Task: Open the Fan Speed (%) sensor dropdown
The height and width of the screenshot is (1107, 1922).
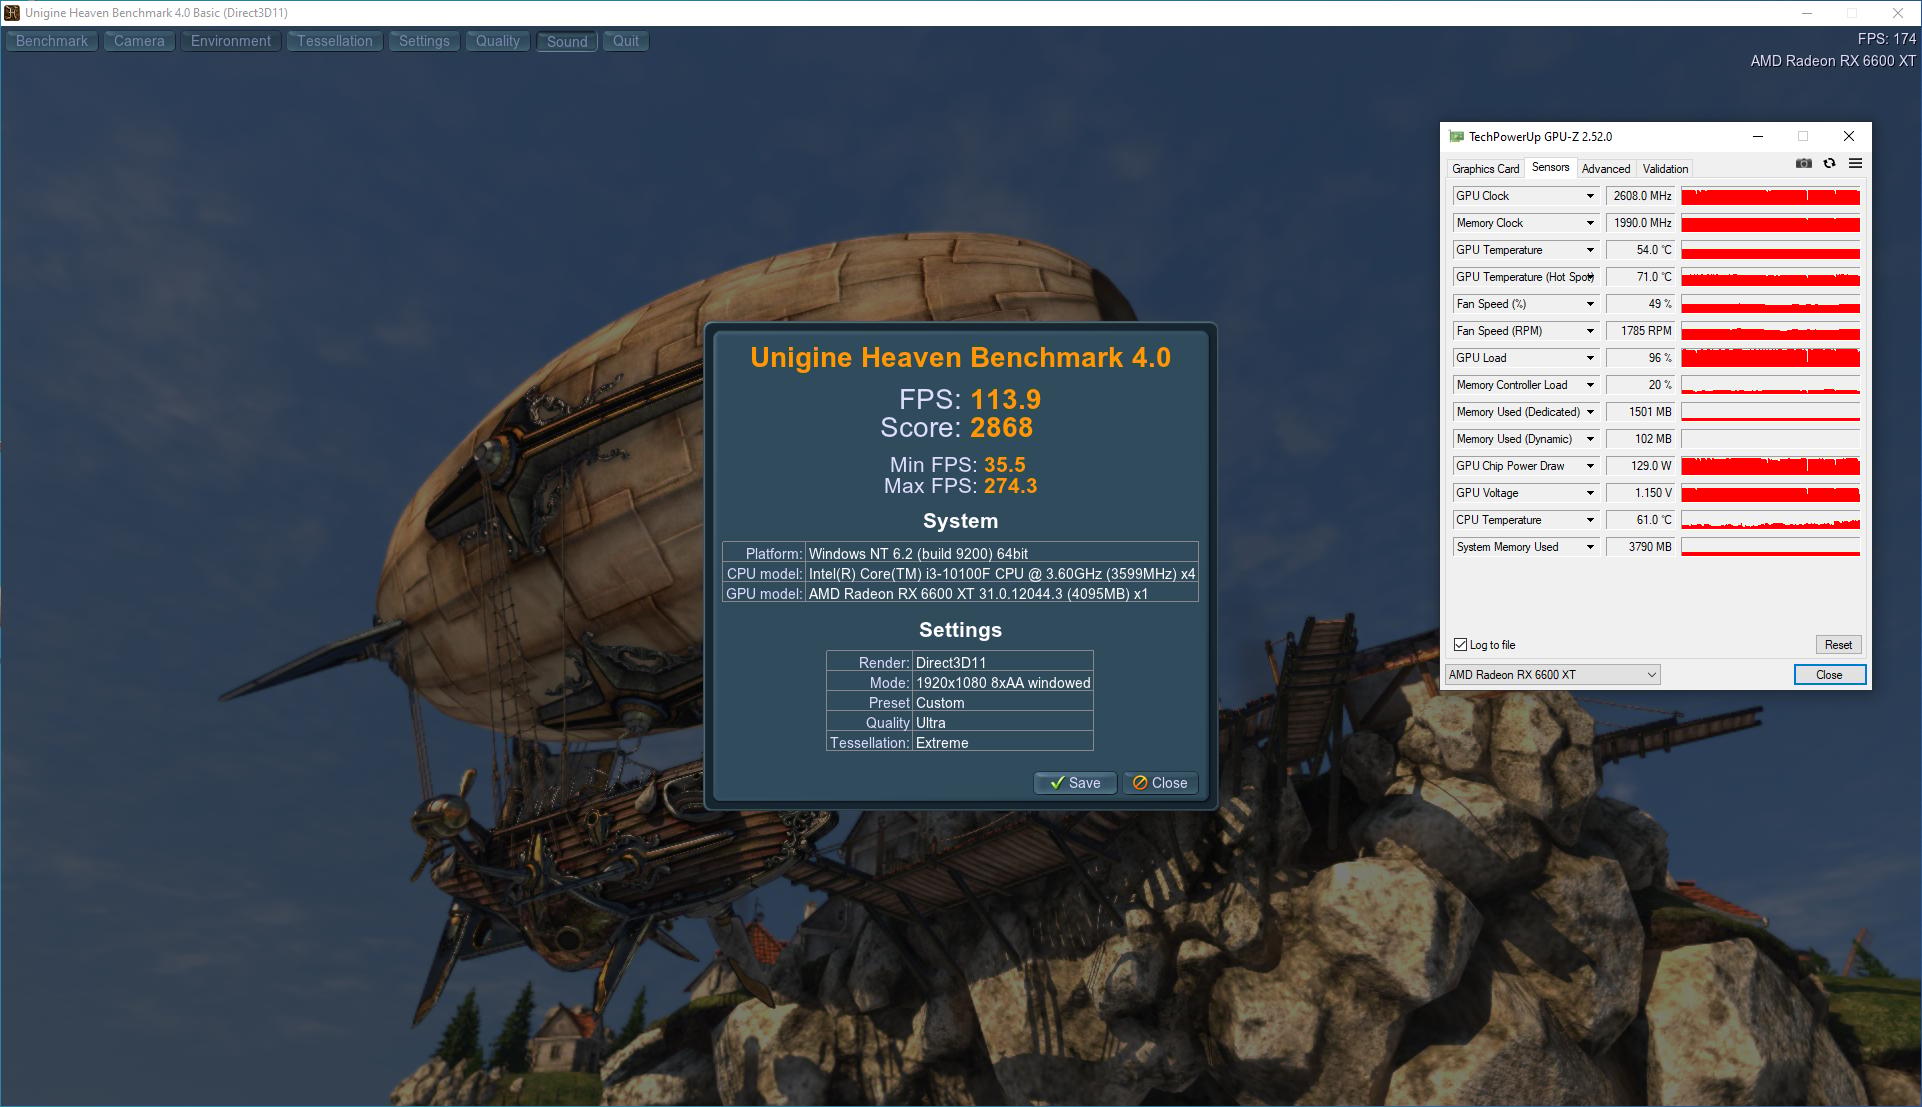Action: point(1590,304)
